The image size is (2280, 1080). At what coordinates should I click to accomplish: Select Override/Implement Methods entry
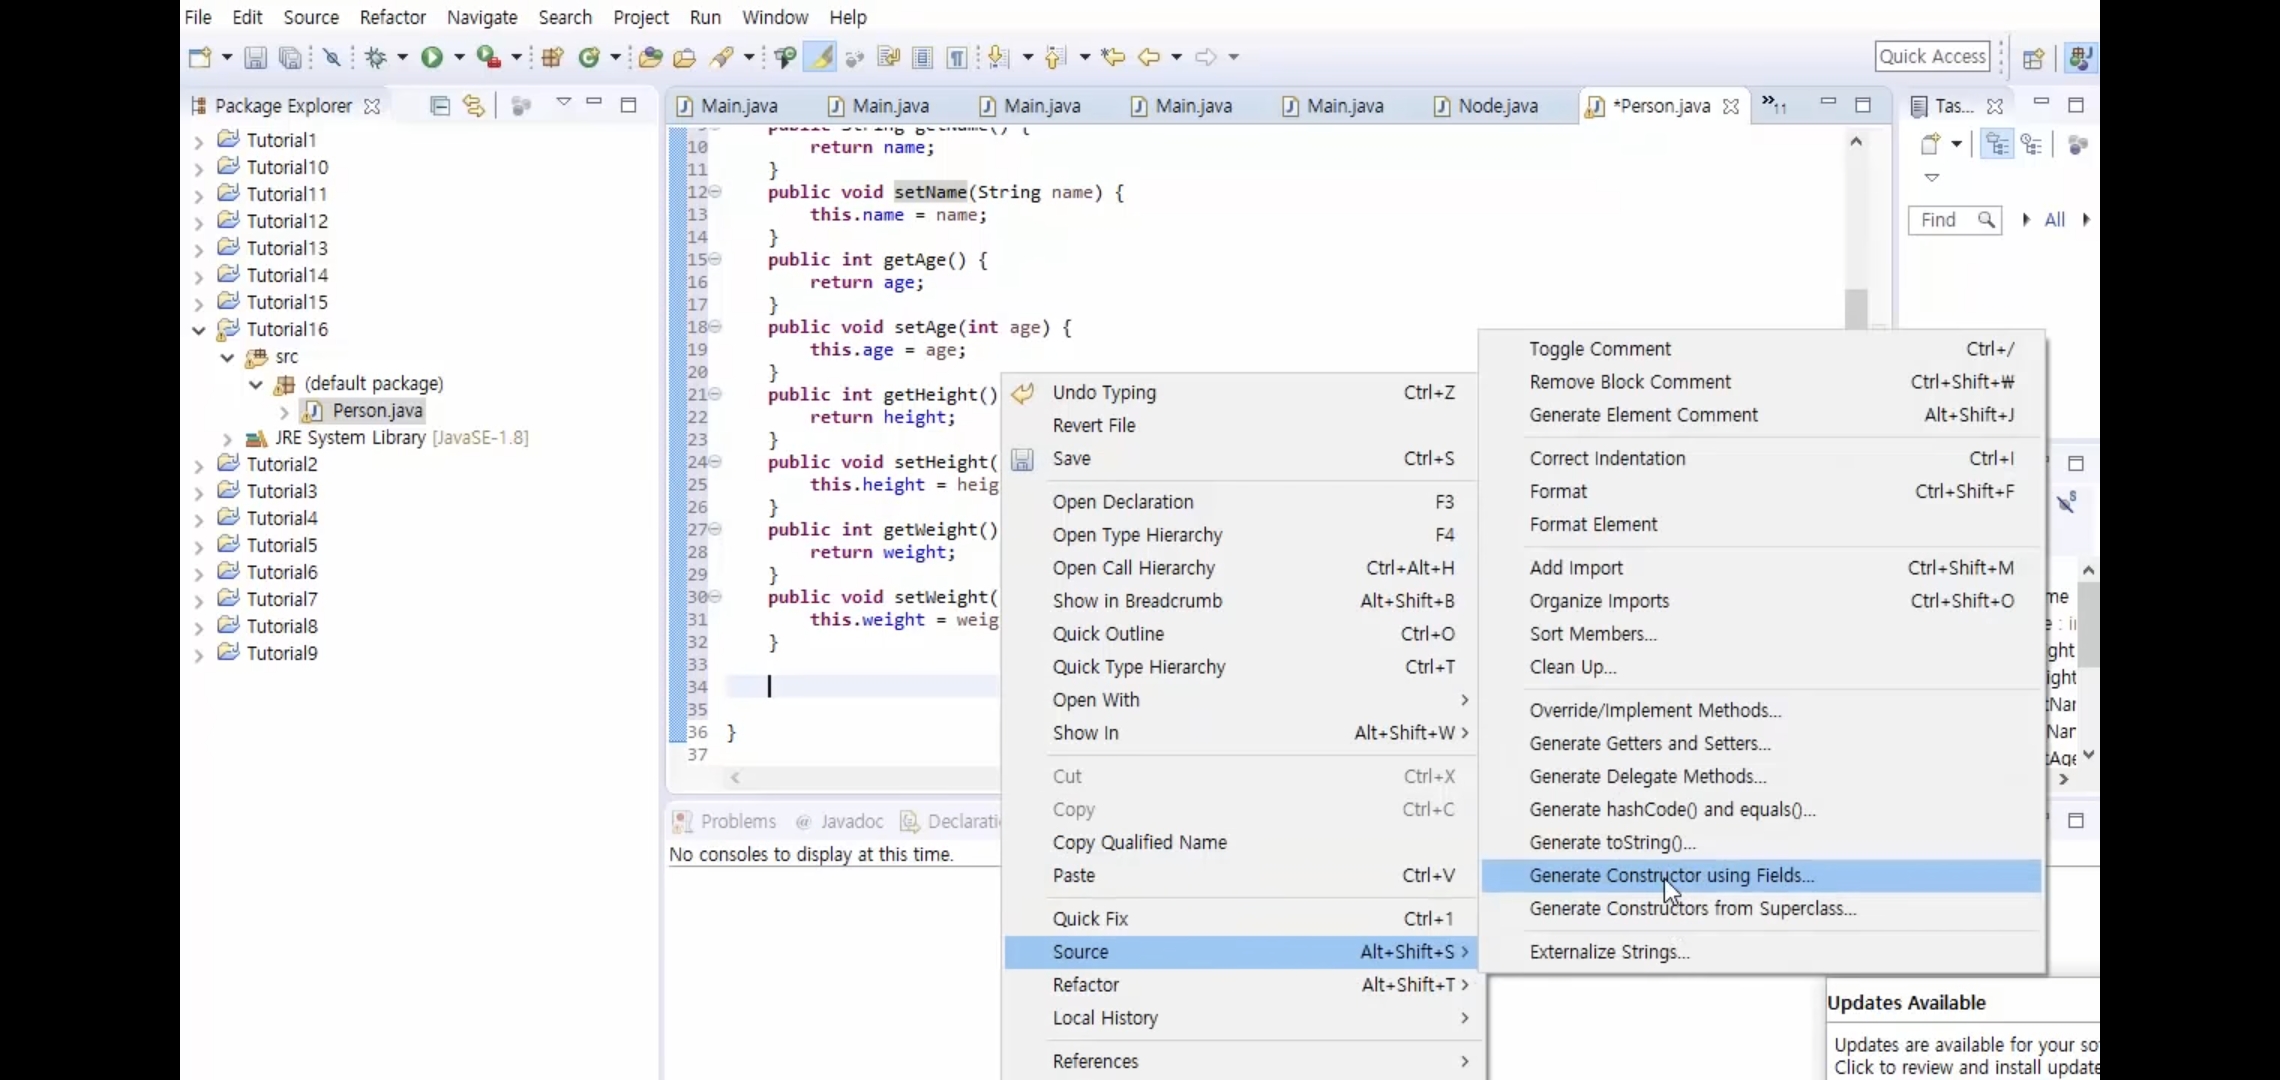tap(1761, 710)
